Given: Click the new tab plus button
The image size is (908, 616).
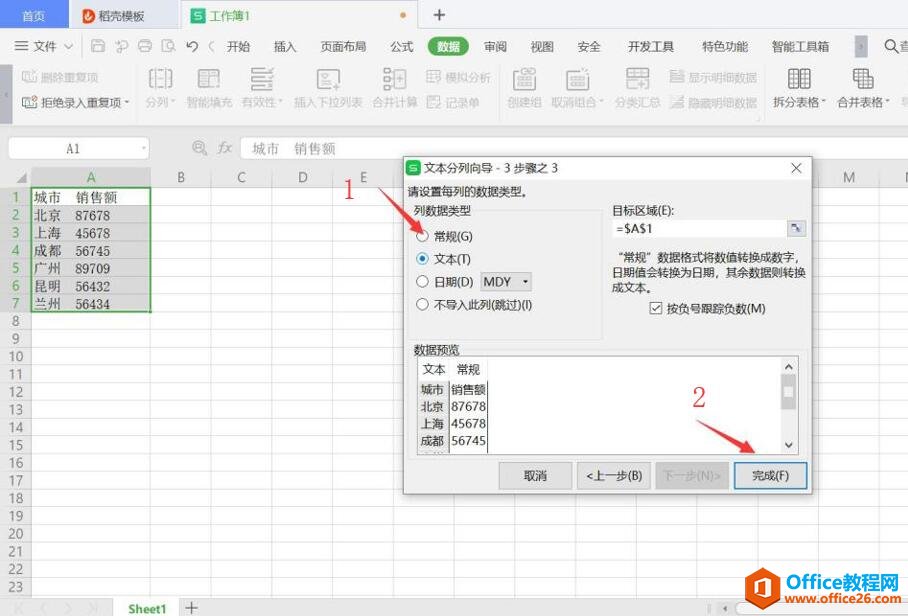Looking at the screenshot, I should pos(440,15).
